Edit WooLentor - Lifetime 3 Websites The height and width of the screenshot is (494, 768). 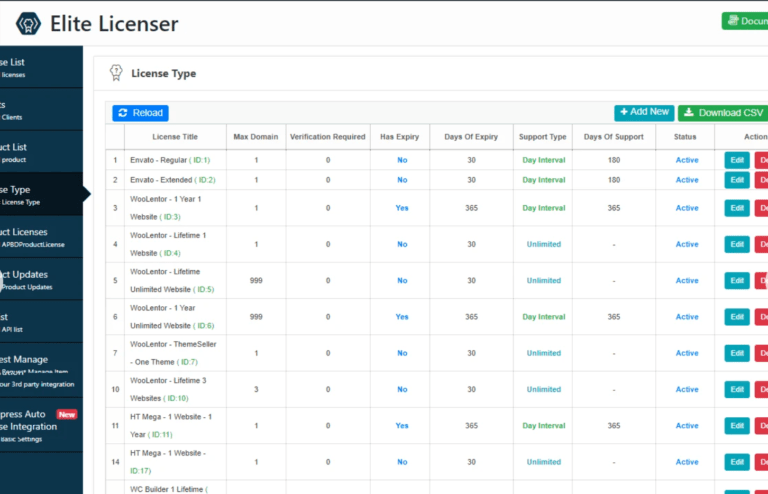(737, 389)
